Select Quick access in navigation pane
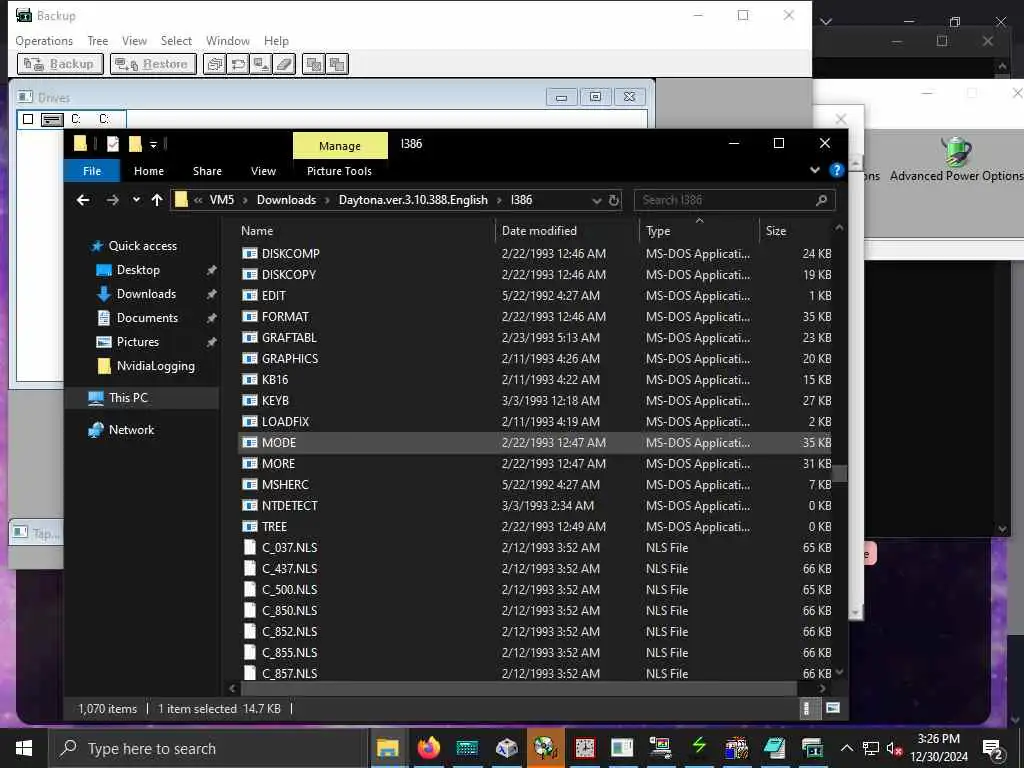The width and height of the screenshot is (1024, 768). tap(142, 246)
